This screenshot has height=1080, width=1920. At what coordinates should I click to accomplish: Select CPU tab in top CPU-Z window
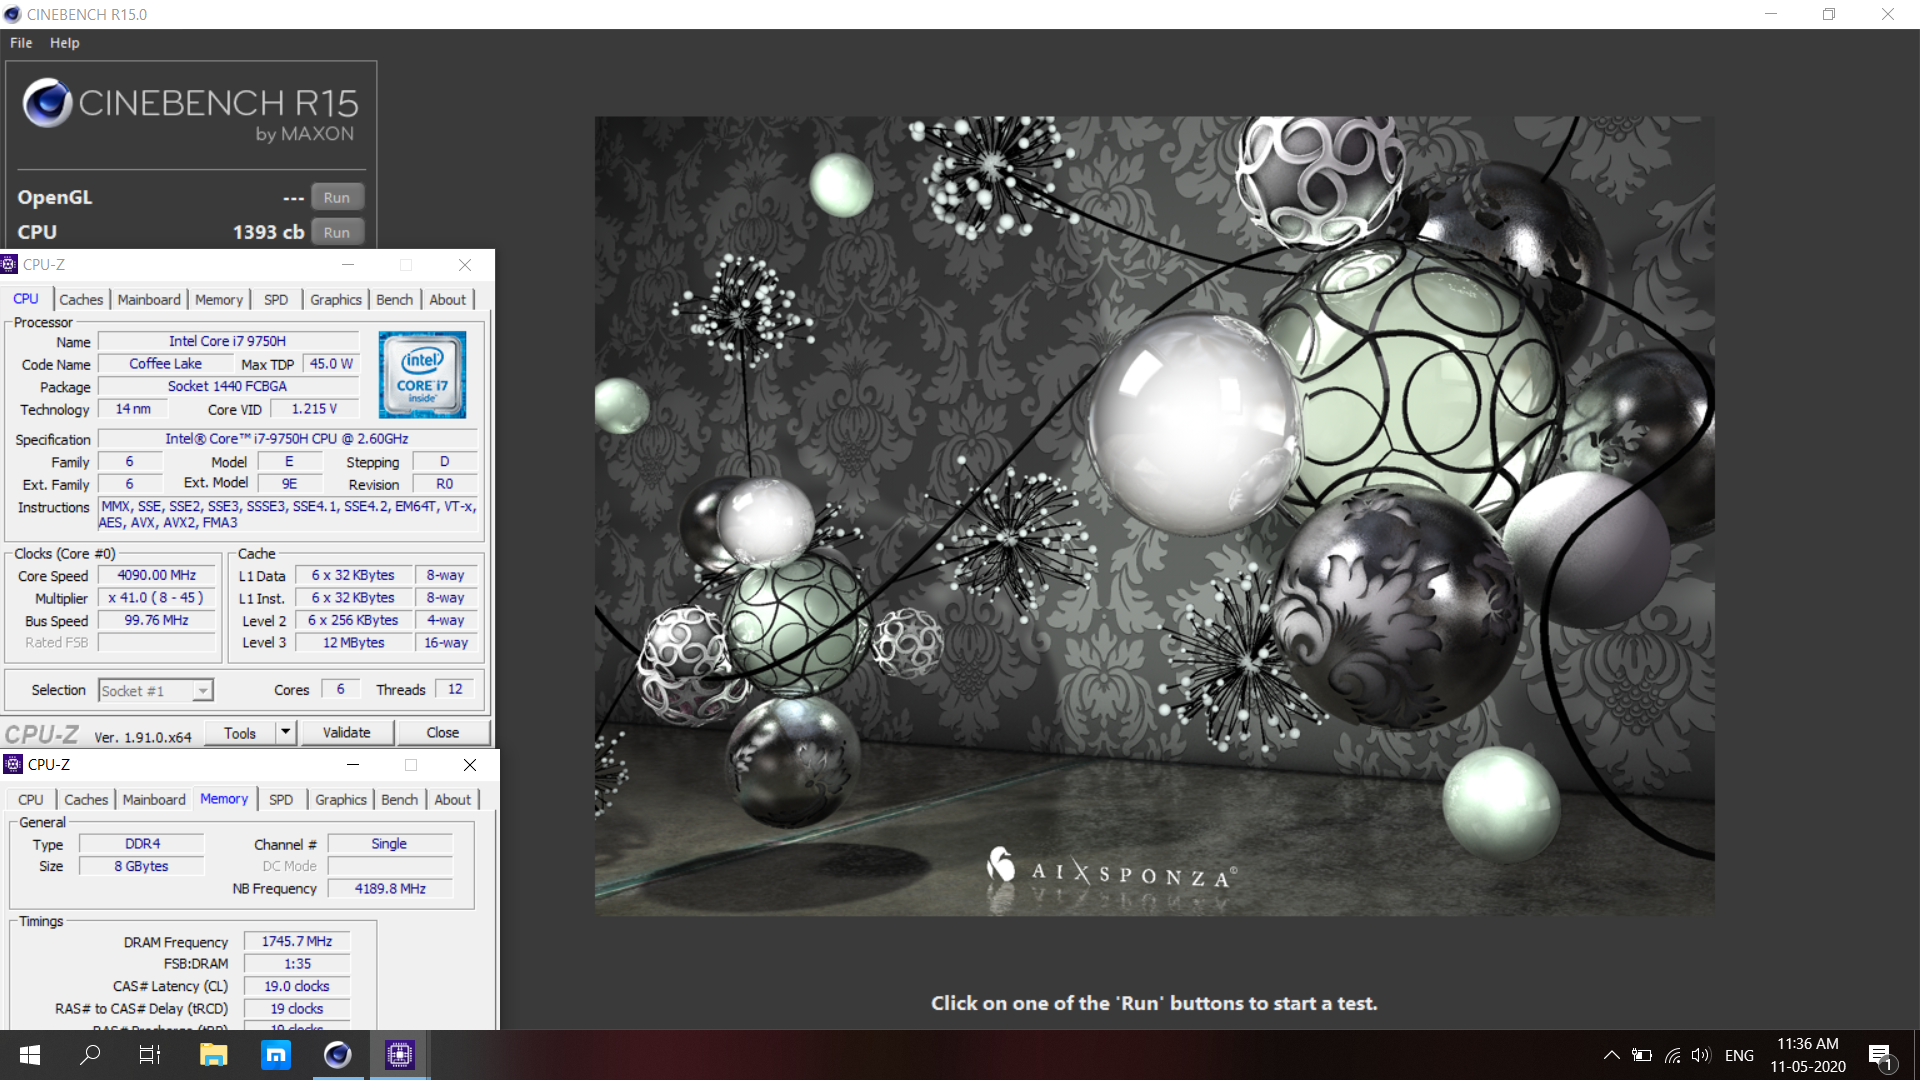[26, 299]
